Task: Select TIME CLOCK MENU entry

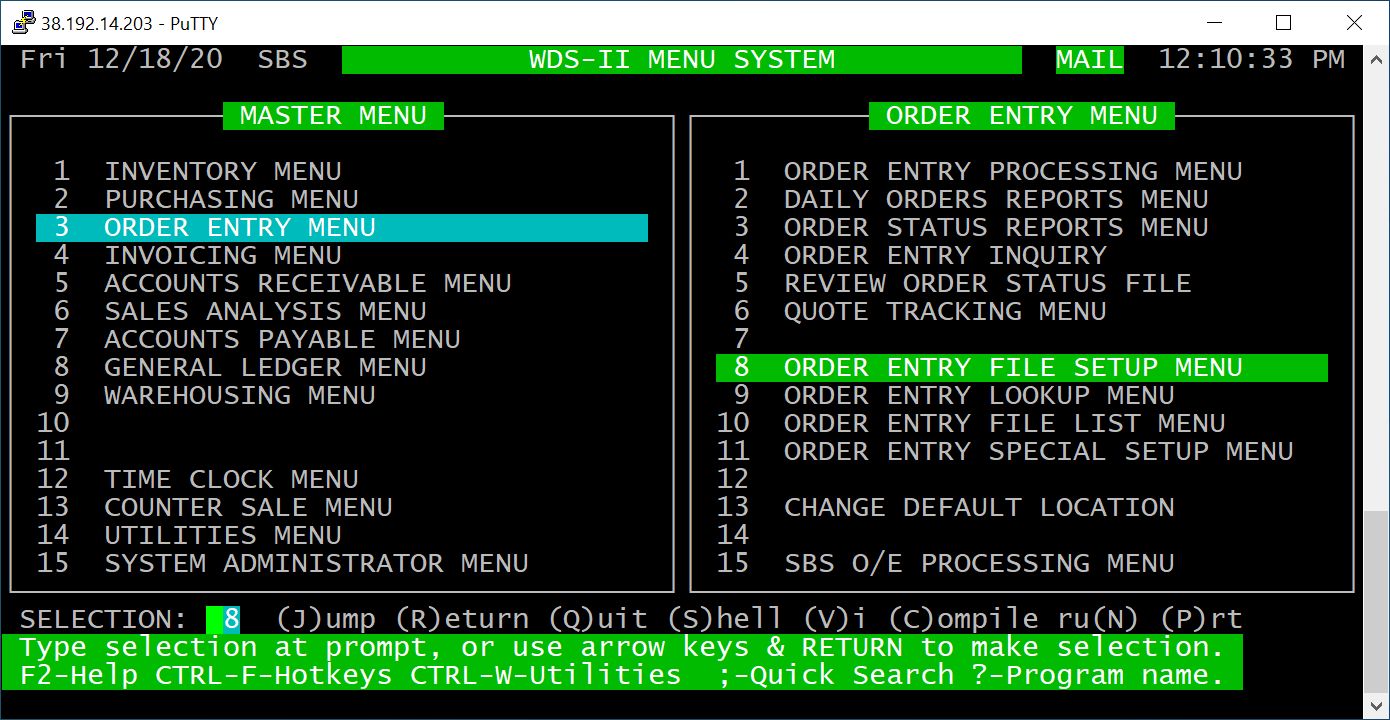Action: [231, 479]
